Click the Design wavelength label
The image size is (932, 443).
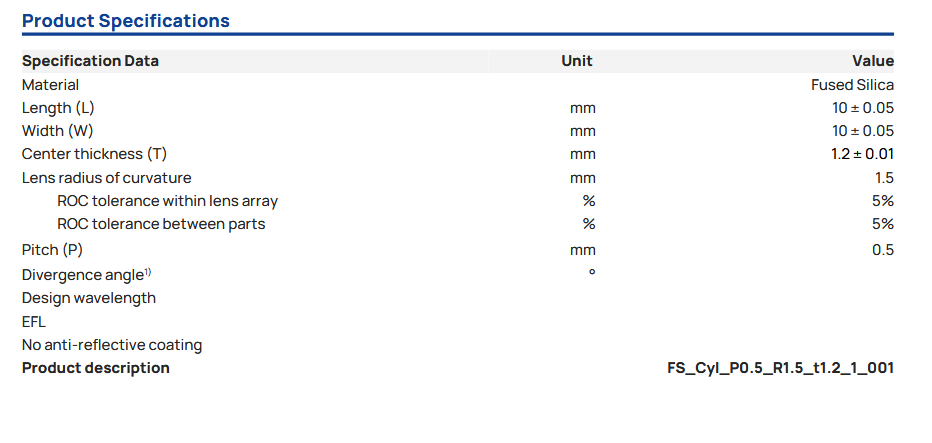[x=89, y=298]
